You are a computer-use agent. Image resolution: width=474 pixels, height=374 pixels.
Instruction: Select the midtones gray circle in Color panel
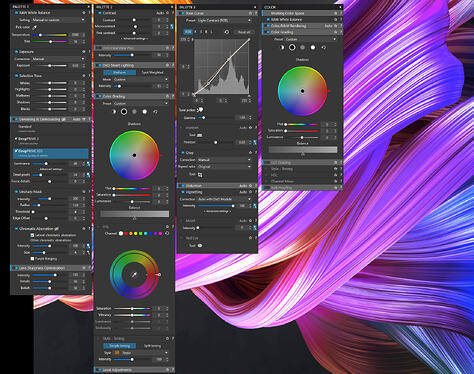coord(302,47)
